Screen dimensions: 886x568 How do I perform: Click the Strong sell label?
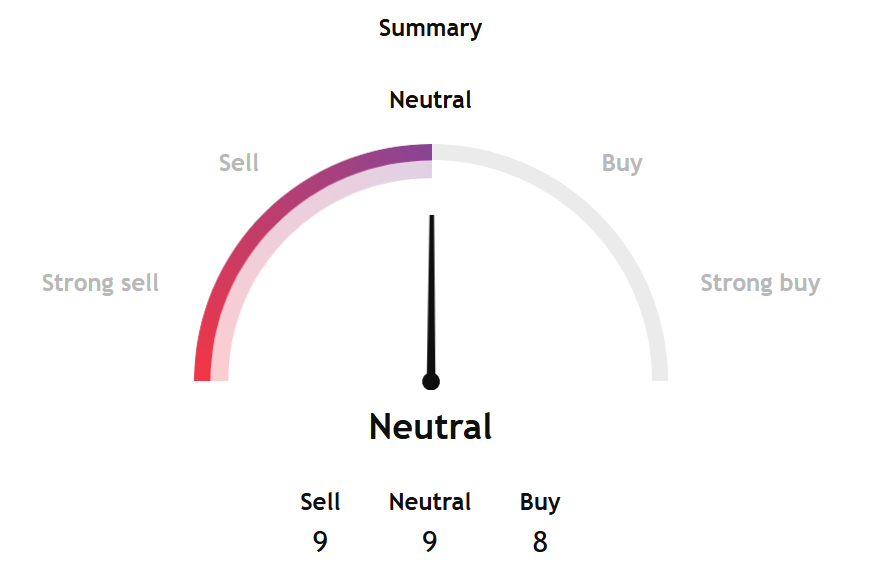pyautogui.click(x=100, y=283)
